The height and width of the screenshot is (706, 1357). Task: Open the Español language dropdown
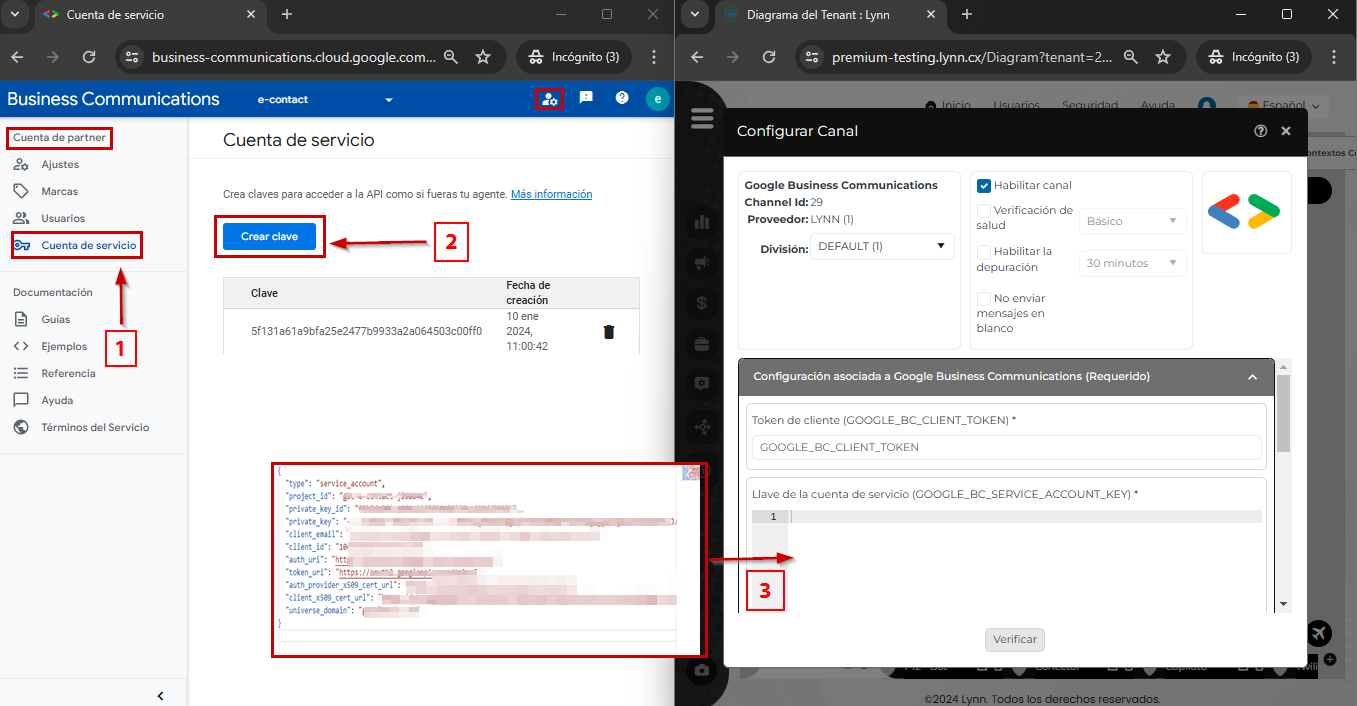tap(1283, 105)
